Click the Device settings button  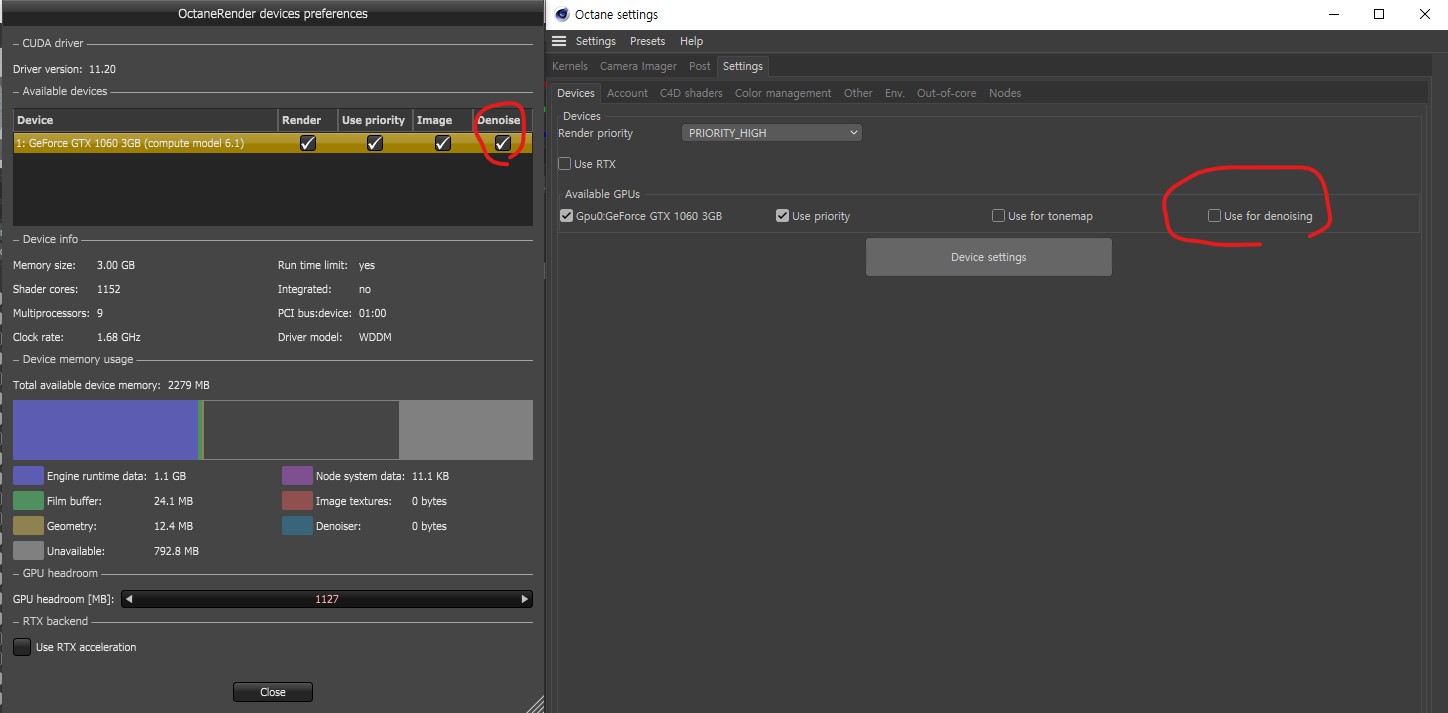coord(988,257)
